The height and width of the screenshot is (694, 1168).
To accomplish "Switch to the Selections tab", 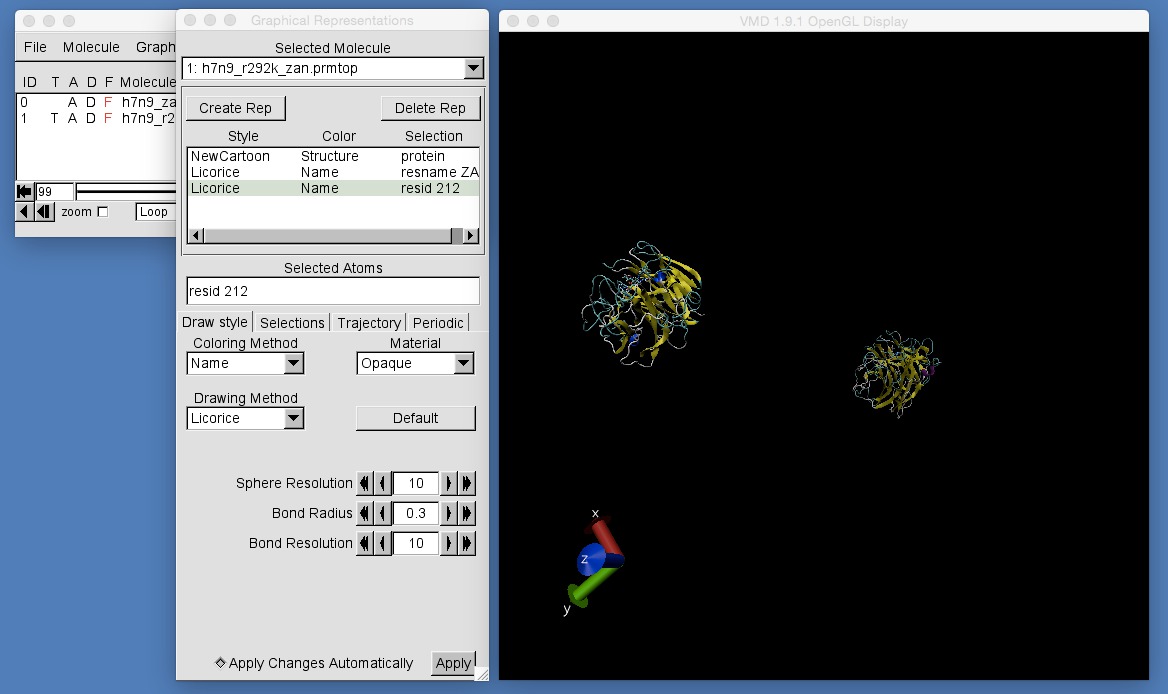I will [292, 322].
